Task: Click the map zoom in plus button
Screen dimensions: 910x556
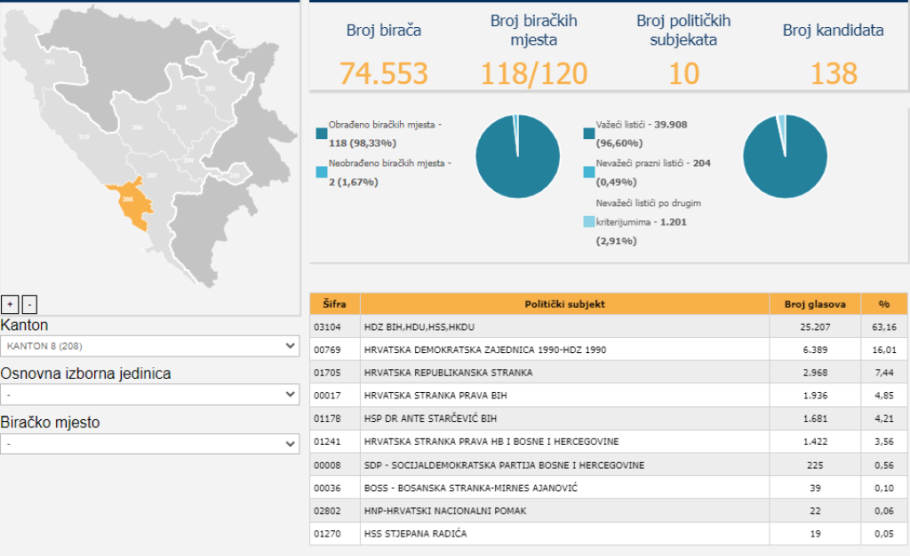Action: [10, 304]
